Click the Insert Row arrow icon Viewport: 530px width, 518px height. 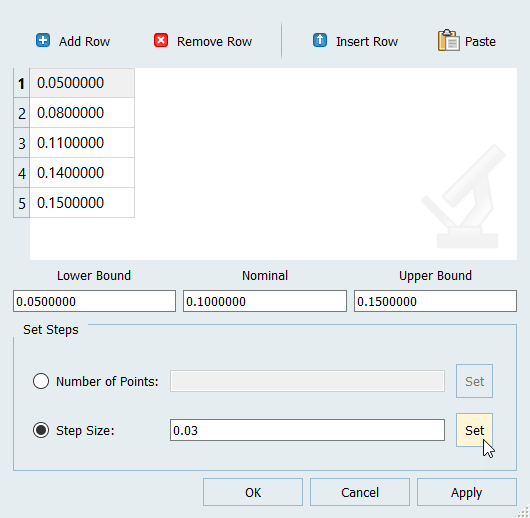pos(320,41)
